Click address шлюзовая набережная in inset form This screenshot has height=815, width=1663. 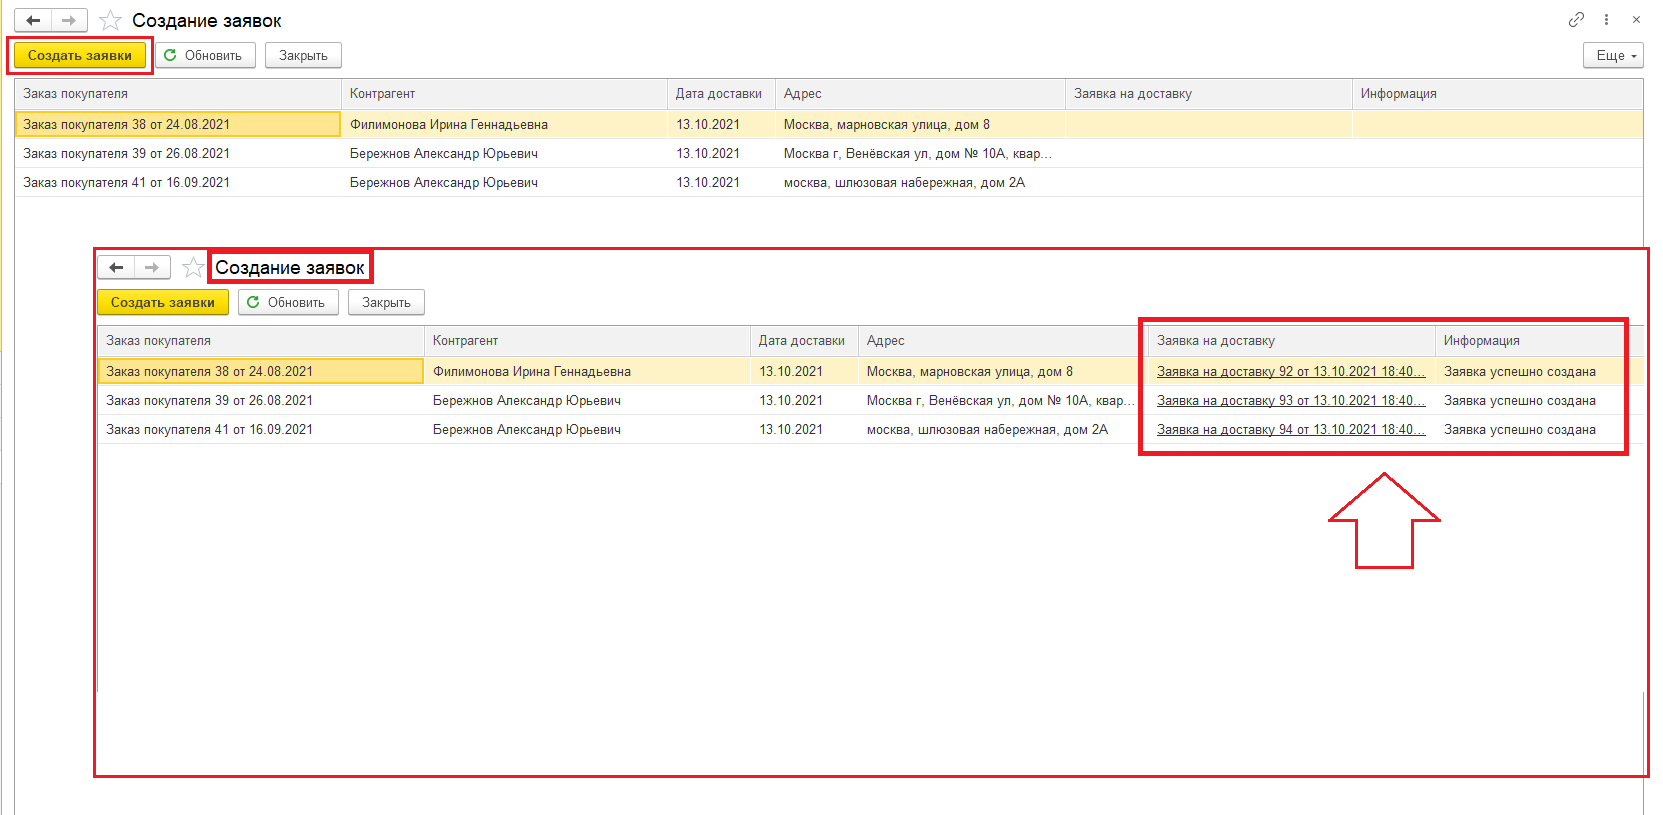tap(987, 429)
